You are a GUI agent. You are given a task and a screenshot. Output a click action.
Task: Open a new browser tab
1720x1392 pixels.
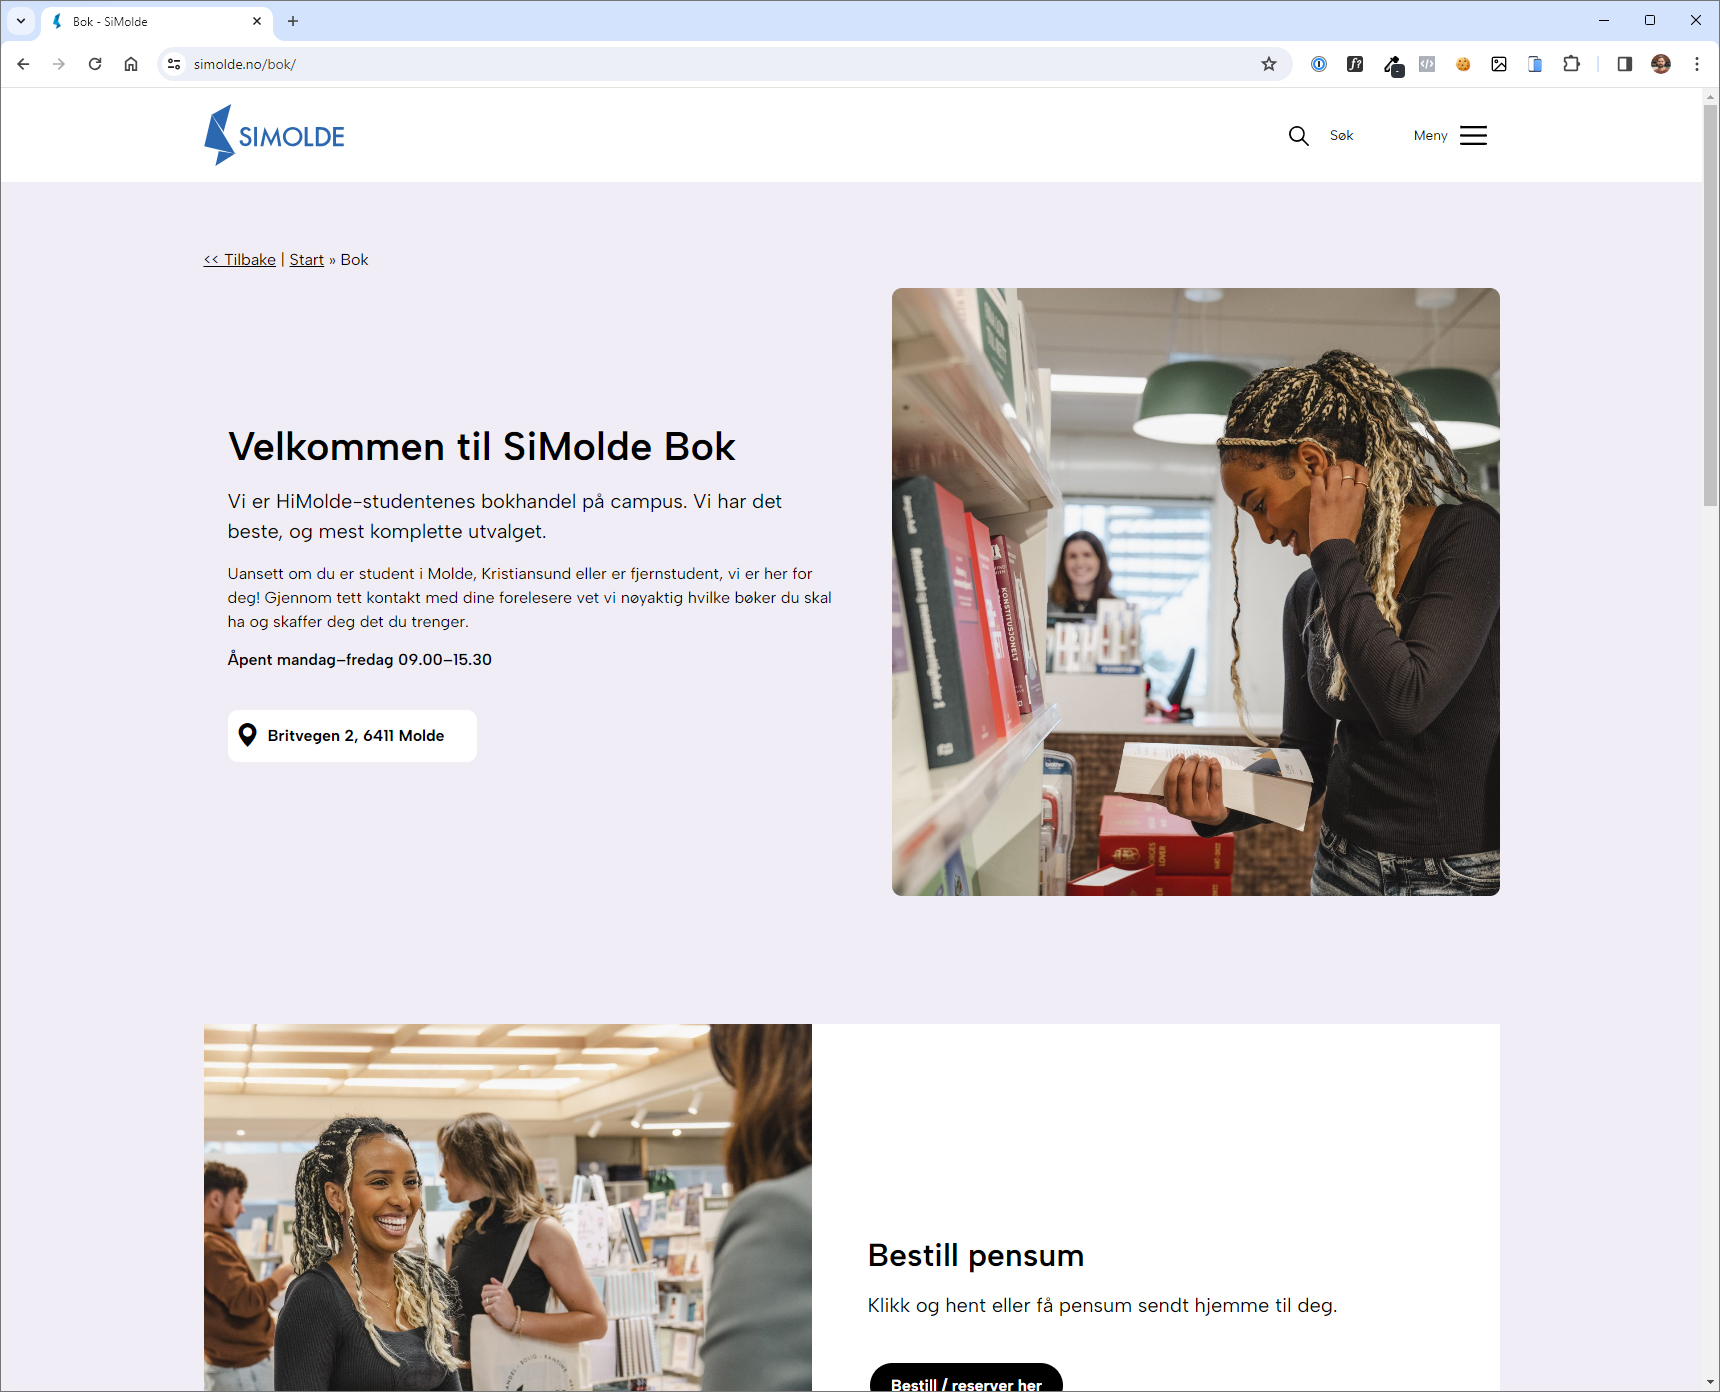point(293,21)
